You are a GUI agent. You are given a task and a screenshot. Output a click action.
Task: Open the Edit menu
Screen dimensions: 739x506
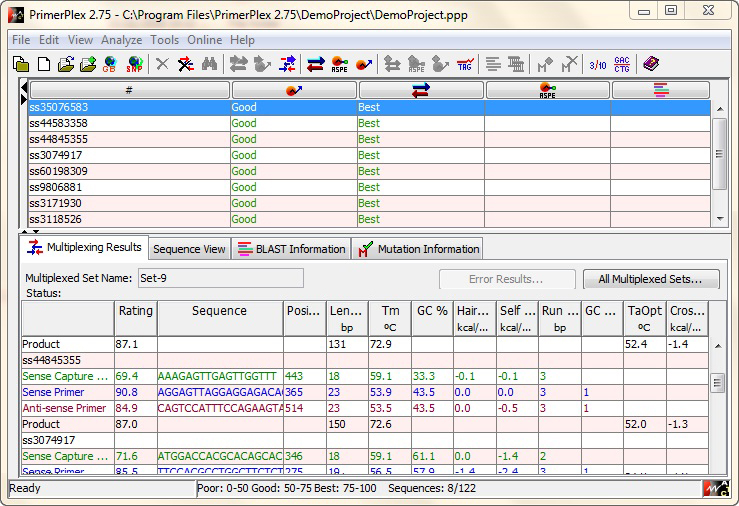click(x=49, y=40)
